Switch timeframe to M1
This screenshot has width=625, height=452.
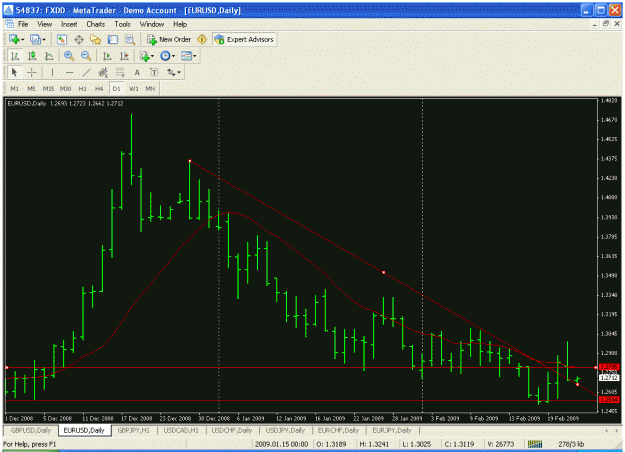(x=14, y=88)
